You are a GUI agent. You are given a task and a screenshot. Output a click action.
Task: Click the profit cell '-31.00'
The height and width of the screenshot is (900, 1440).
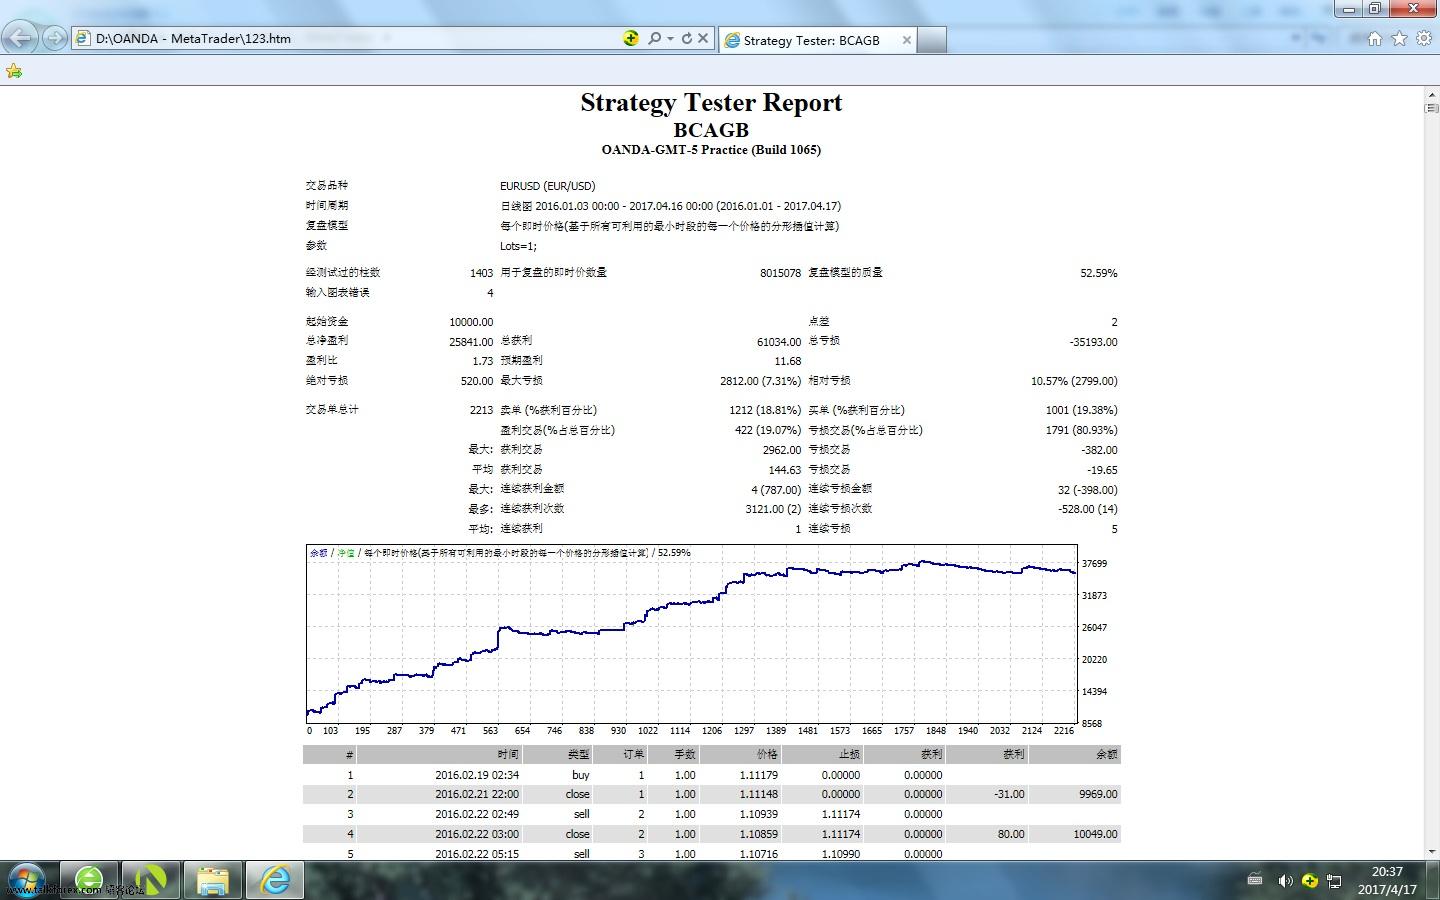[1009, 794]
